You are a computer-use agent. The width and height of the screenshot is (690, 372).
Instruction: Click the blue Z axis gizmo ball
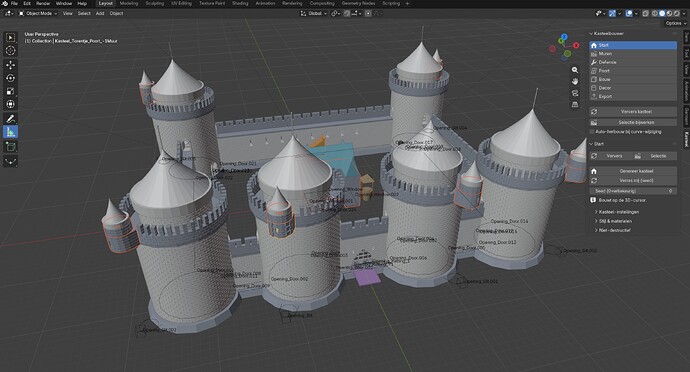click(x=564, y=37)
